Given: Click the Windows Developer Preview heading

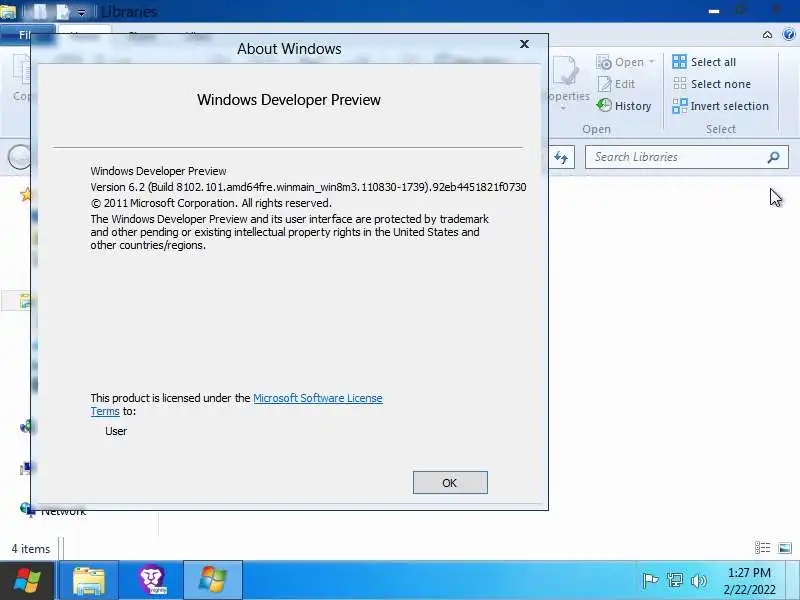Looking at the screenshot, I should coord(289,99).
